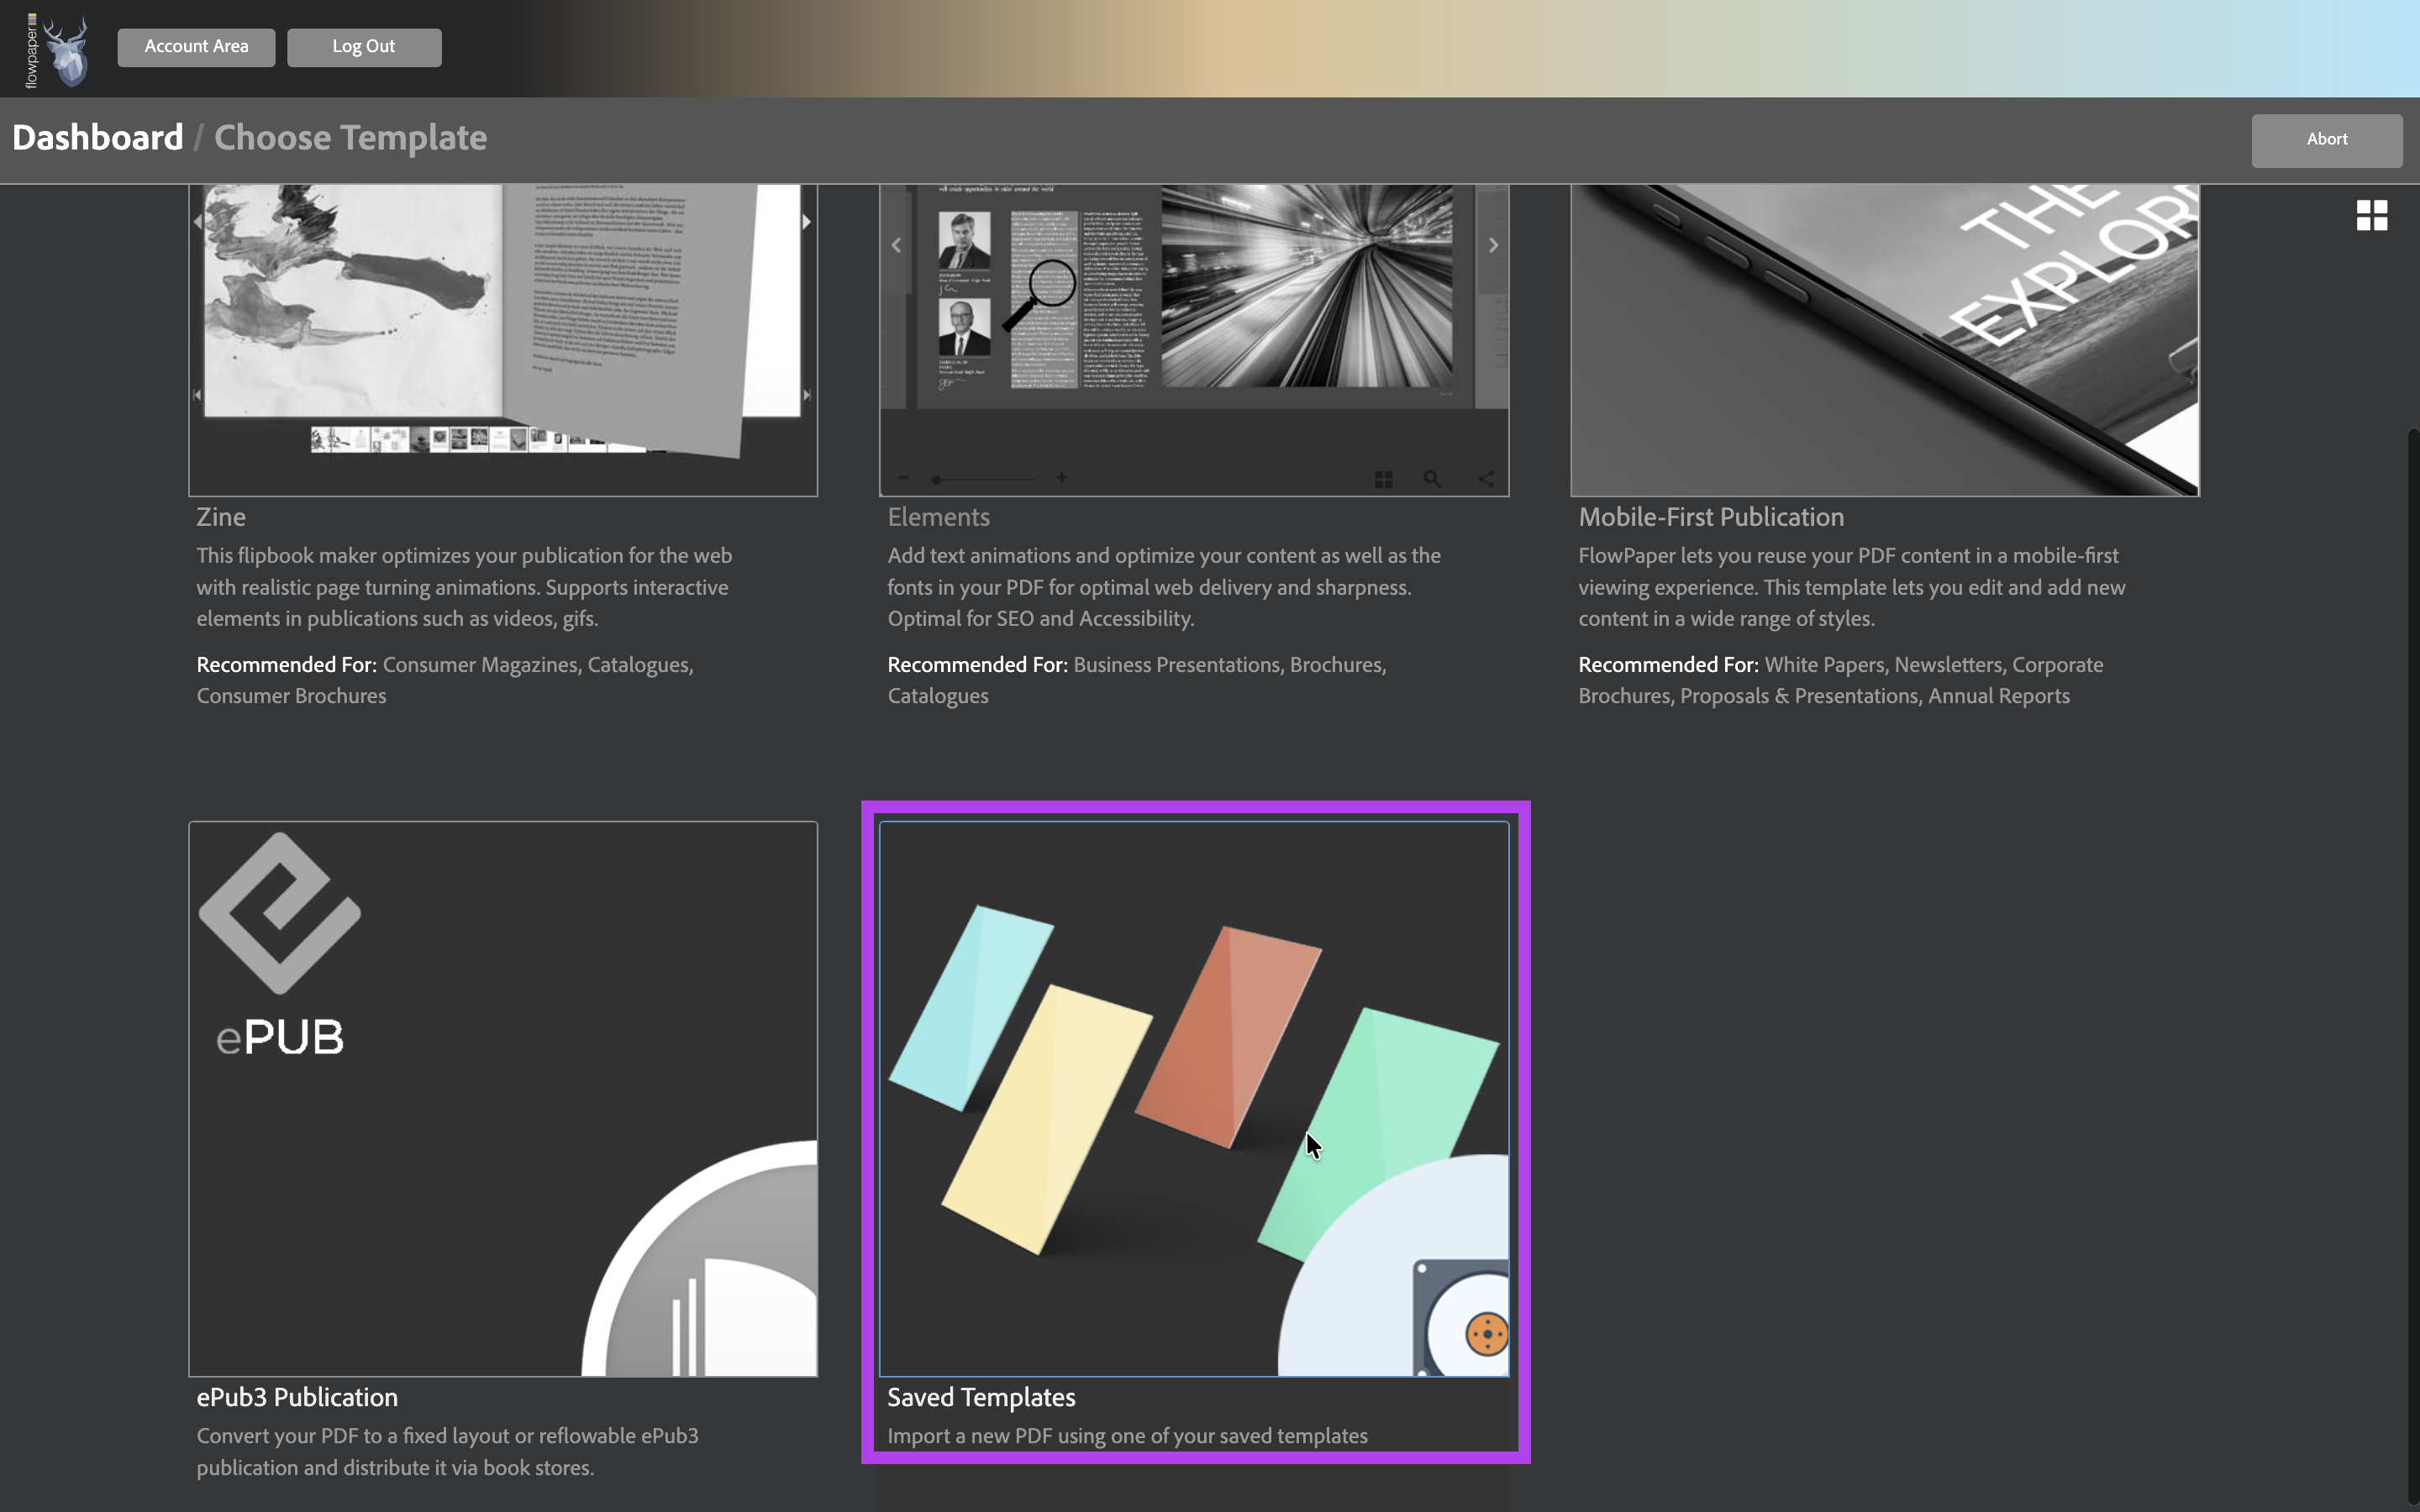Image resolution: width=2420 pixels, height=1512 pixels.
Task: Abort the template selection
Action: tap(2326, 140)
